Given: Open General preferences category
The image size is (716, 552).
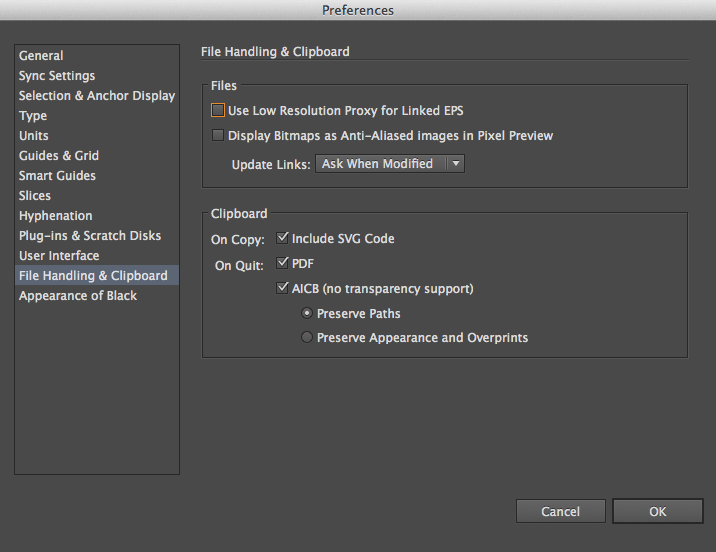Looking at the screenshot, I should click(41, 56).
